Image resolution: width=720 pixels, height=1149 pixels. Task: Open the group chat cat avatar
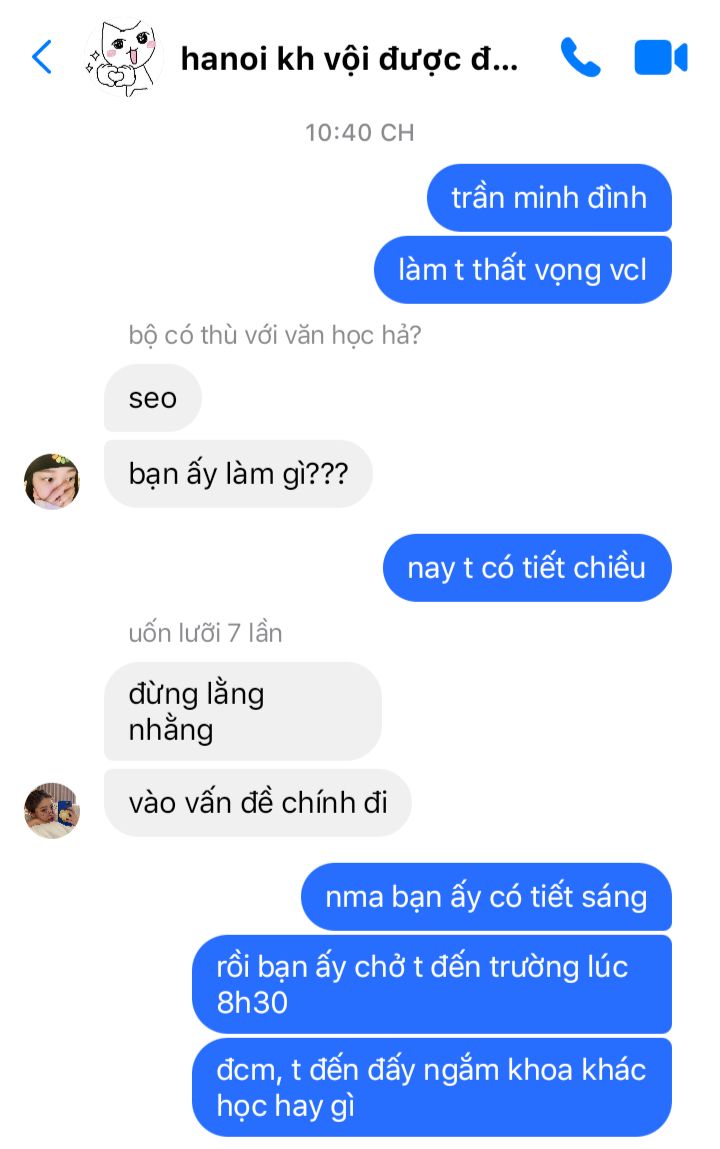click(123, 58)
